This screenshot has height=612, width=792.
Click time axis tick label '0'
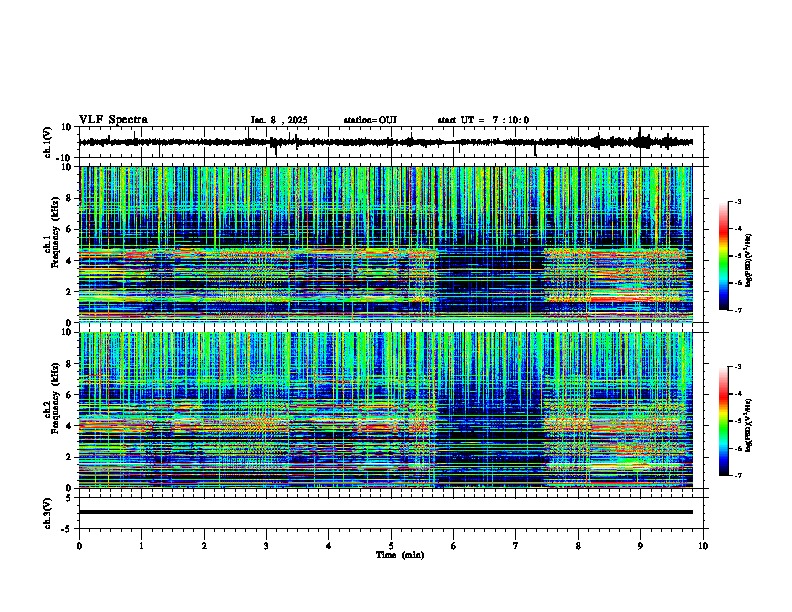pos(79,546)
